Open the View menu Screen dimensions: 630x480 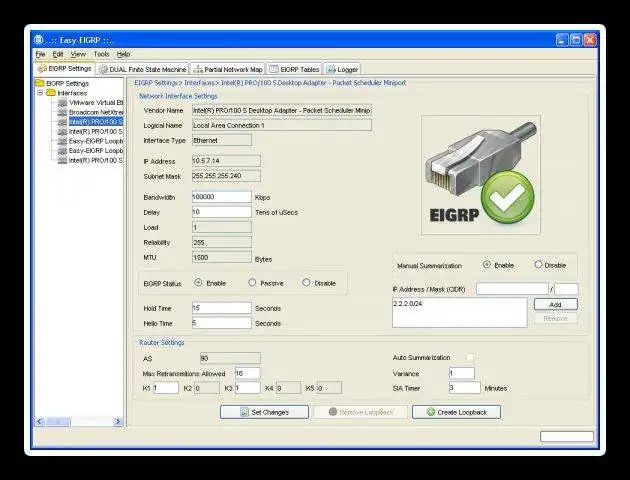click(78, 54)
